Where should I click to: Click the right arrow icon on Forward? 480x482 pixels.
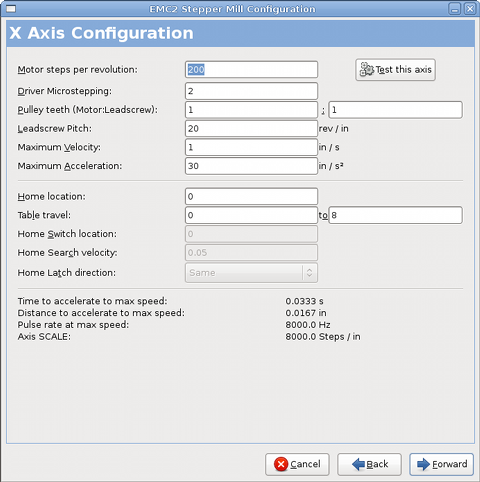click(423, 464)
